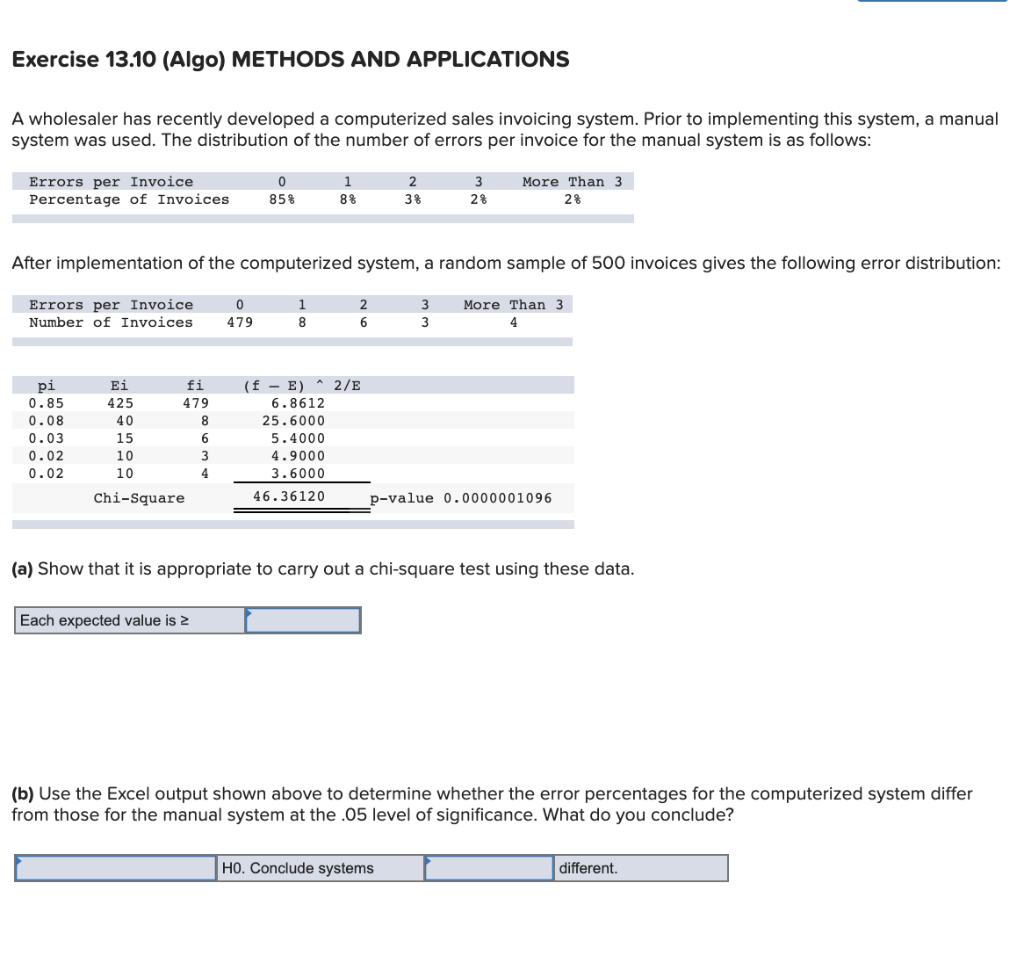Click the answer input beside 'Each expected value is ≥'
The width and height of the screenshot is (1024, 970).
[x=302, y=620]
